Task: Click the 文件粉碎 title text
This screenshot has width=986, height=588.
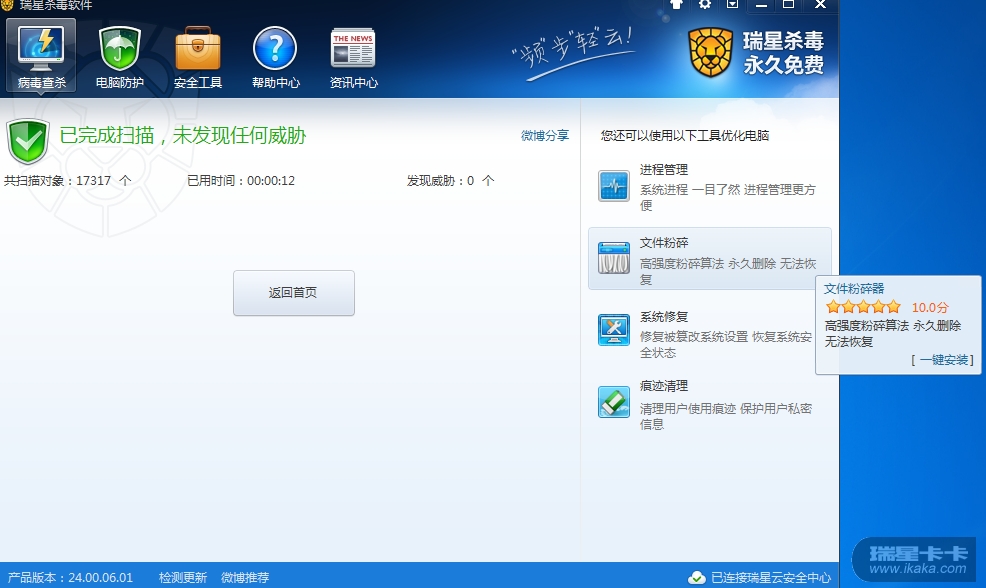Action: pyautogui.click(x=663, y=243)
